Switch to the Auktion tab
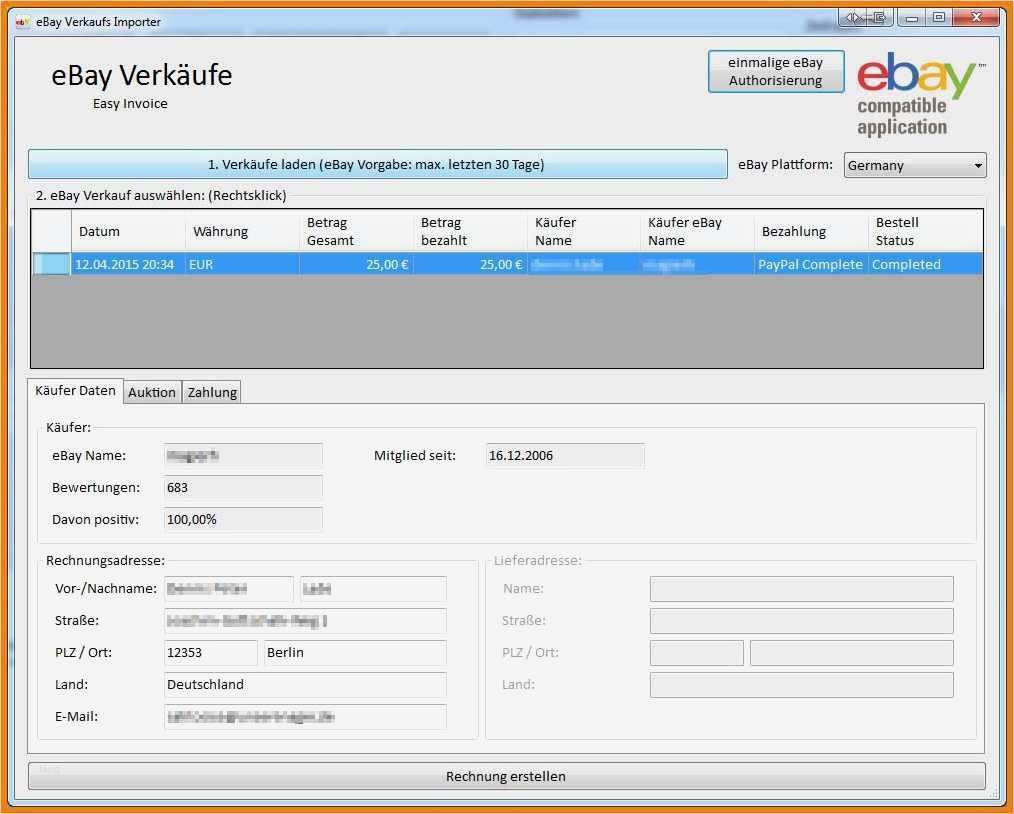 click(152, 392)
